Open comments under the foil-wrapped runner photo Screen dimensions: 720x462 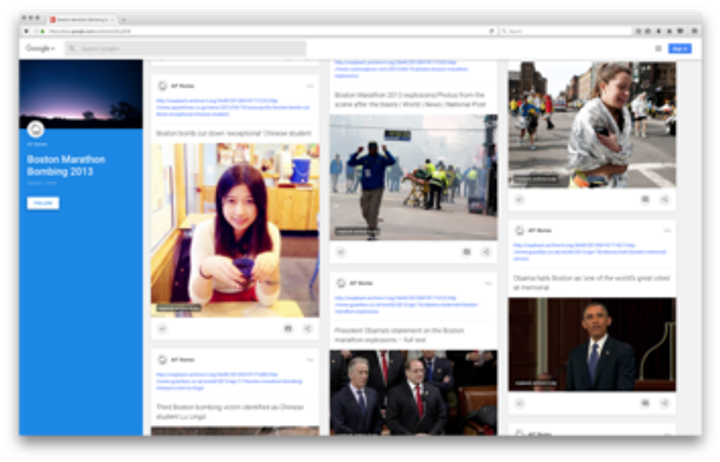click(645, 199)
